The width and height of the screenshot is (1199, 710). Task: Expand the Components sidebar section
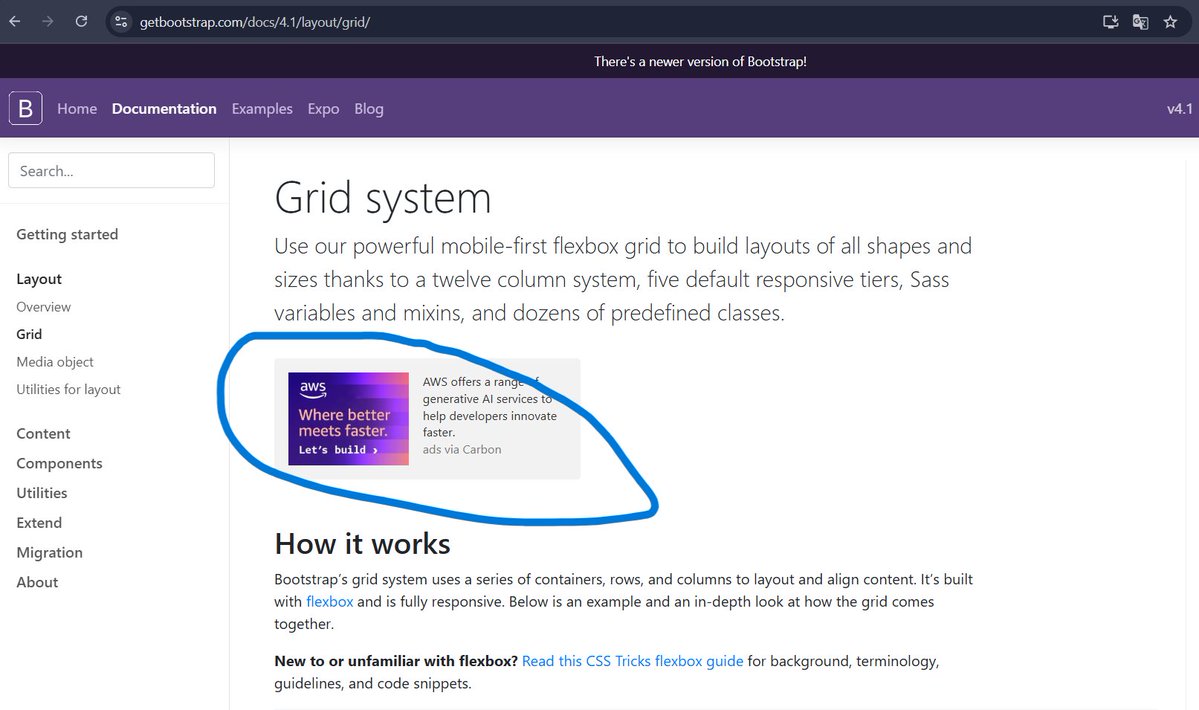pyautogui.click(x=59, y=463)
